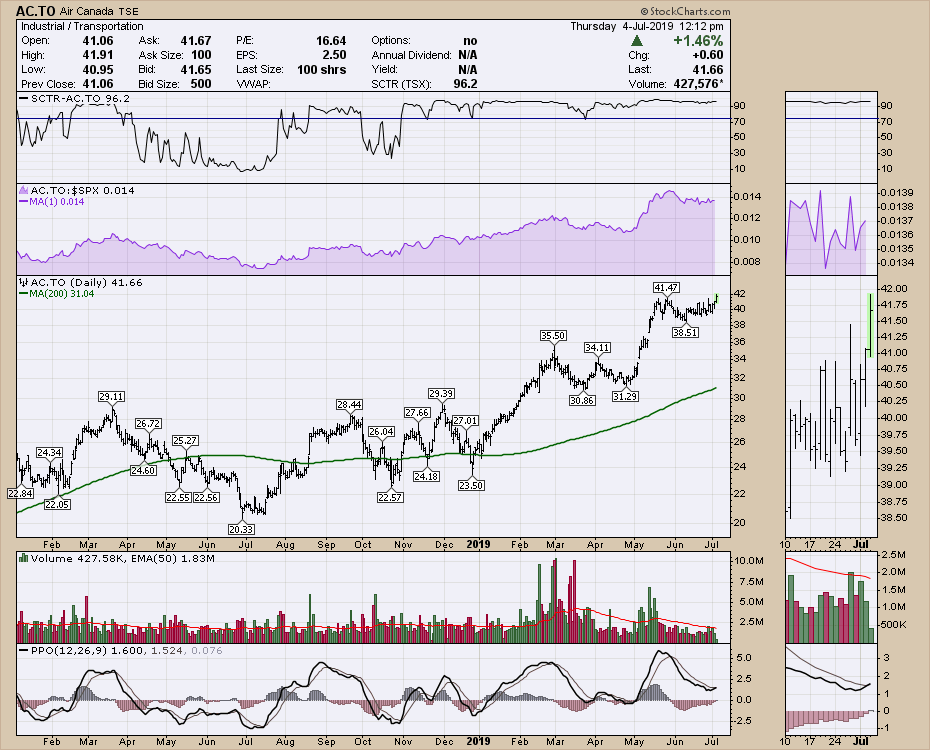Click the SCTR (TSX) value 96.2

tap(466, 84)
